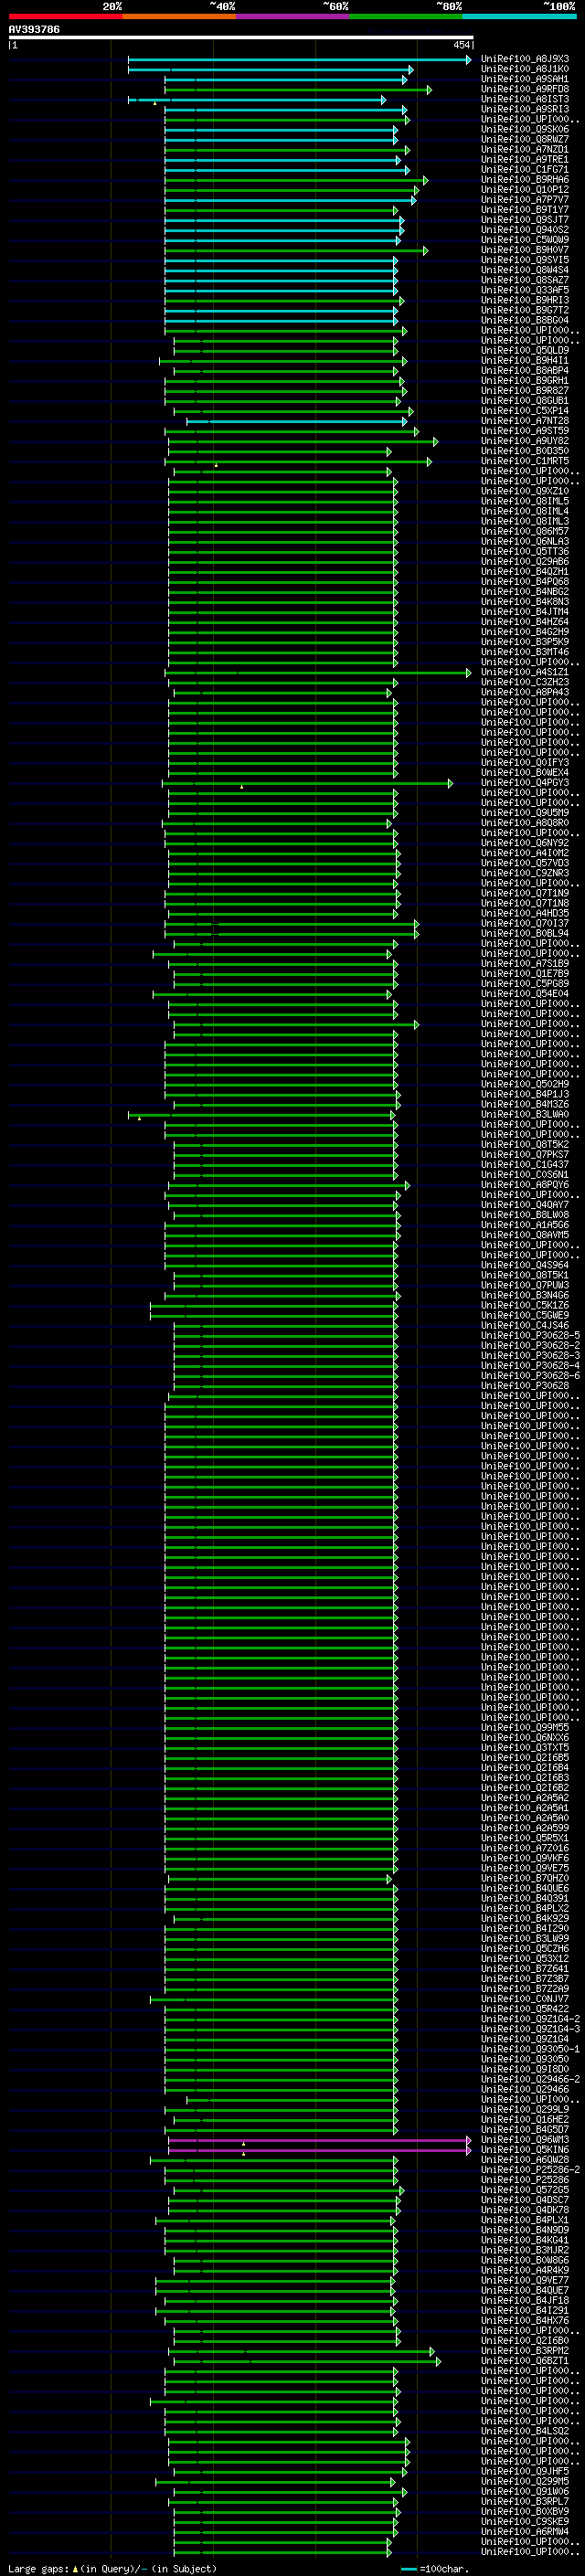Click the query name AV393786

(x=34, y=29)
